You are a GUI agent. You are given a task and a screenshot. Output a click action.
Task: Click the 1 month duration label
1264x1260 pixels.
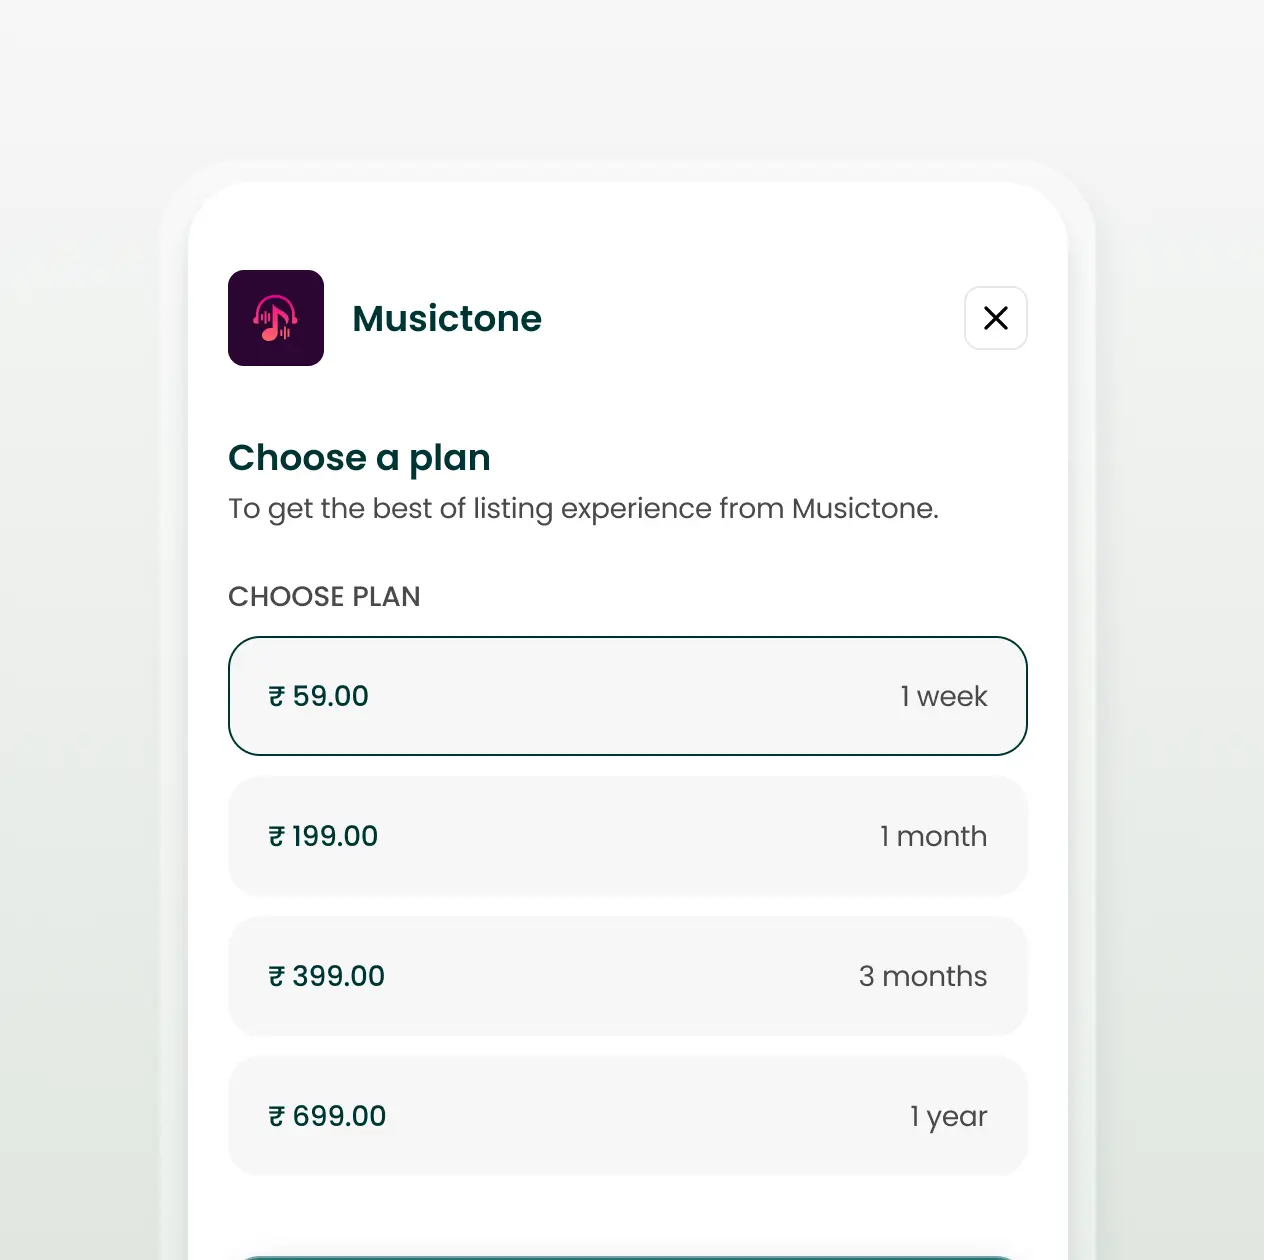[x=933, y=836]
